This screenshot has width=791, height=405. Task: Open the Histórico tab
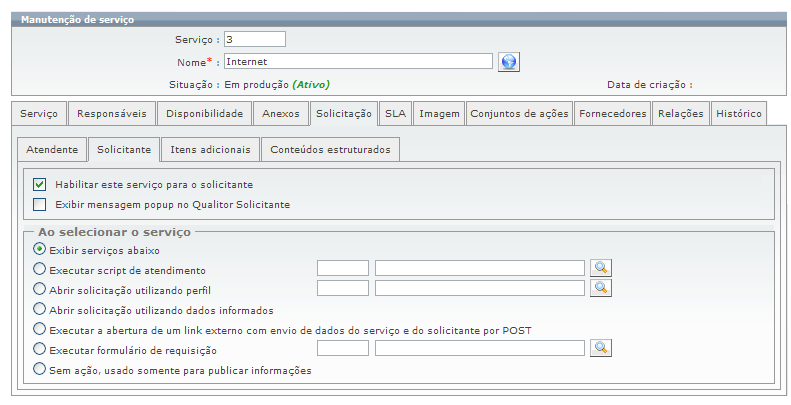pyautogui.click(x=739, y=114)
